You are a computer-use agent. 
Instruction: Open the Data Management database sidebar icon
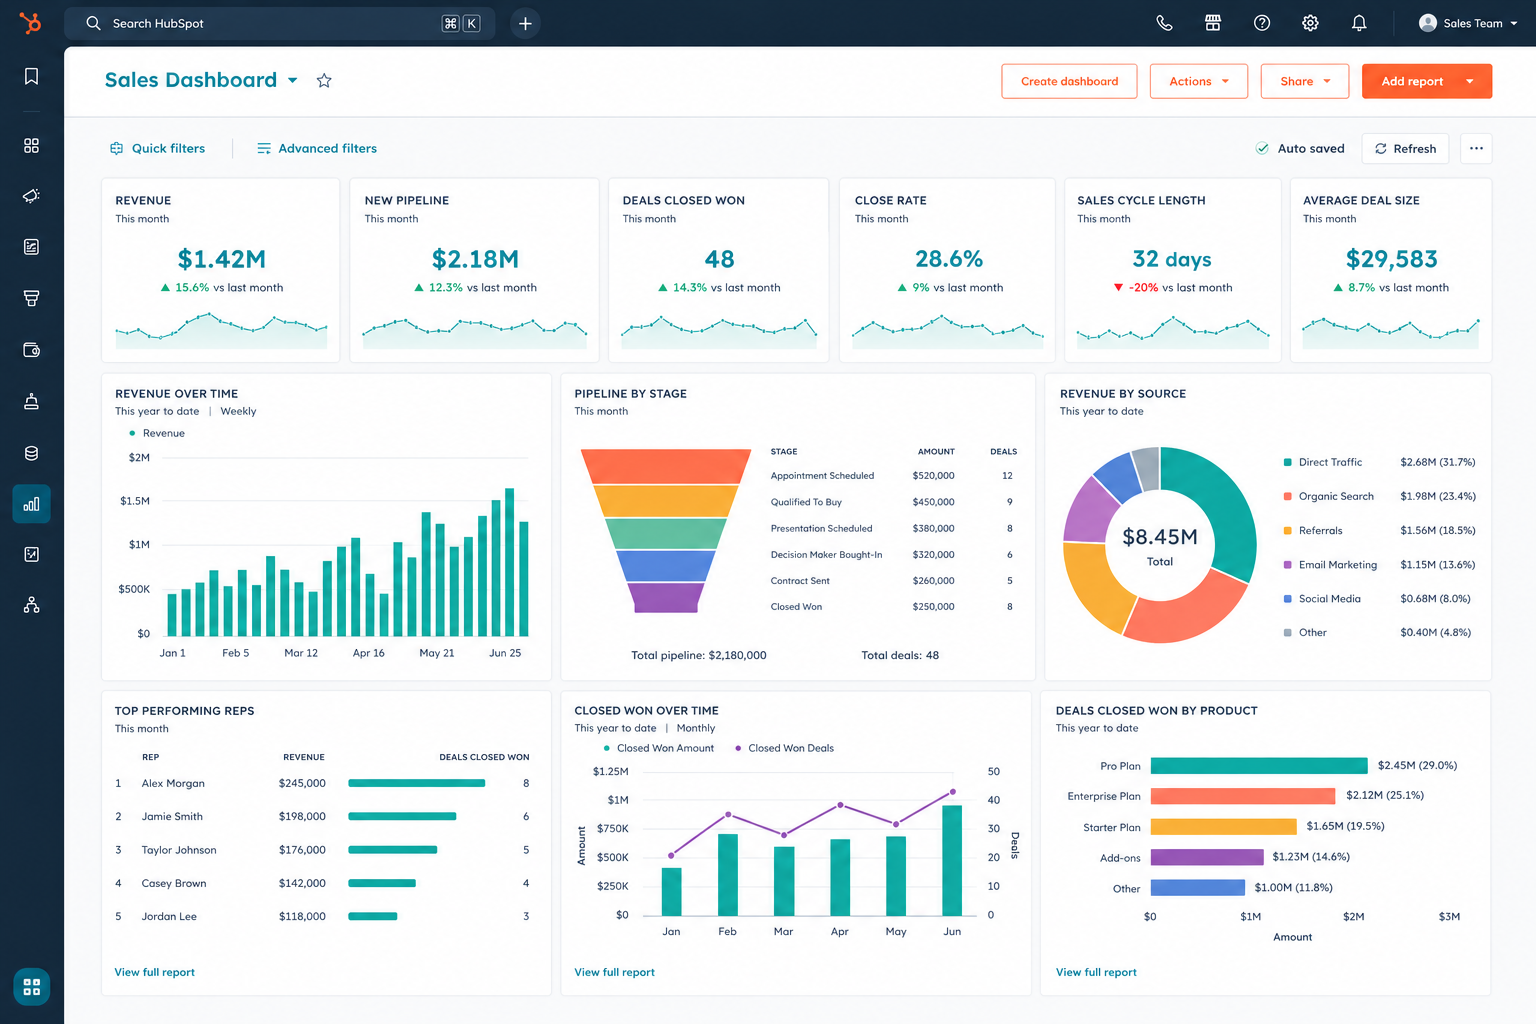pyautogui.click(x=31, y=453)
